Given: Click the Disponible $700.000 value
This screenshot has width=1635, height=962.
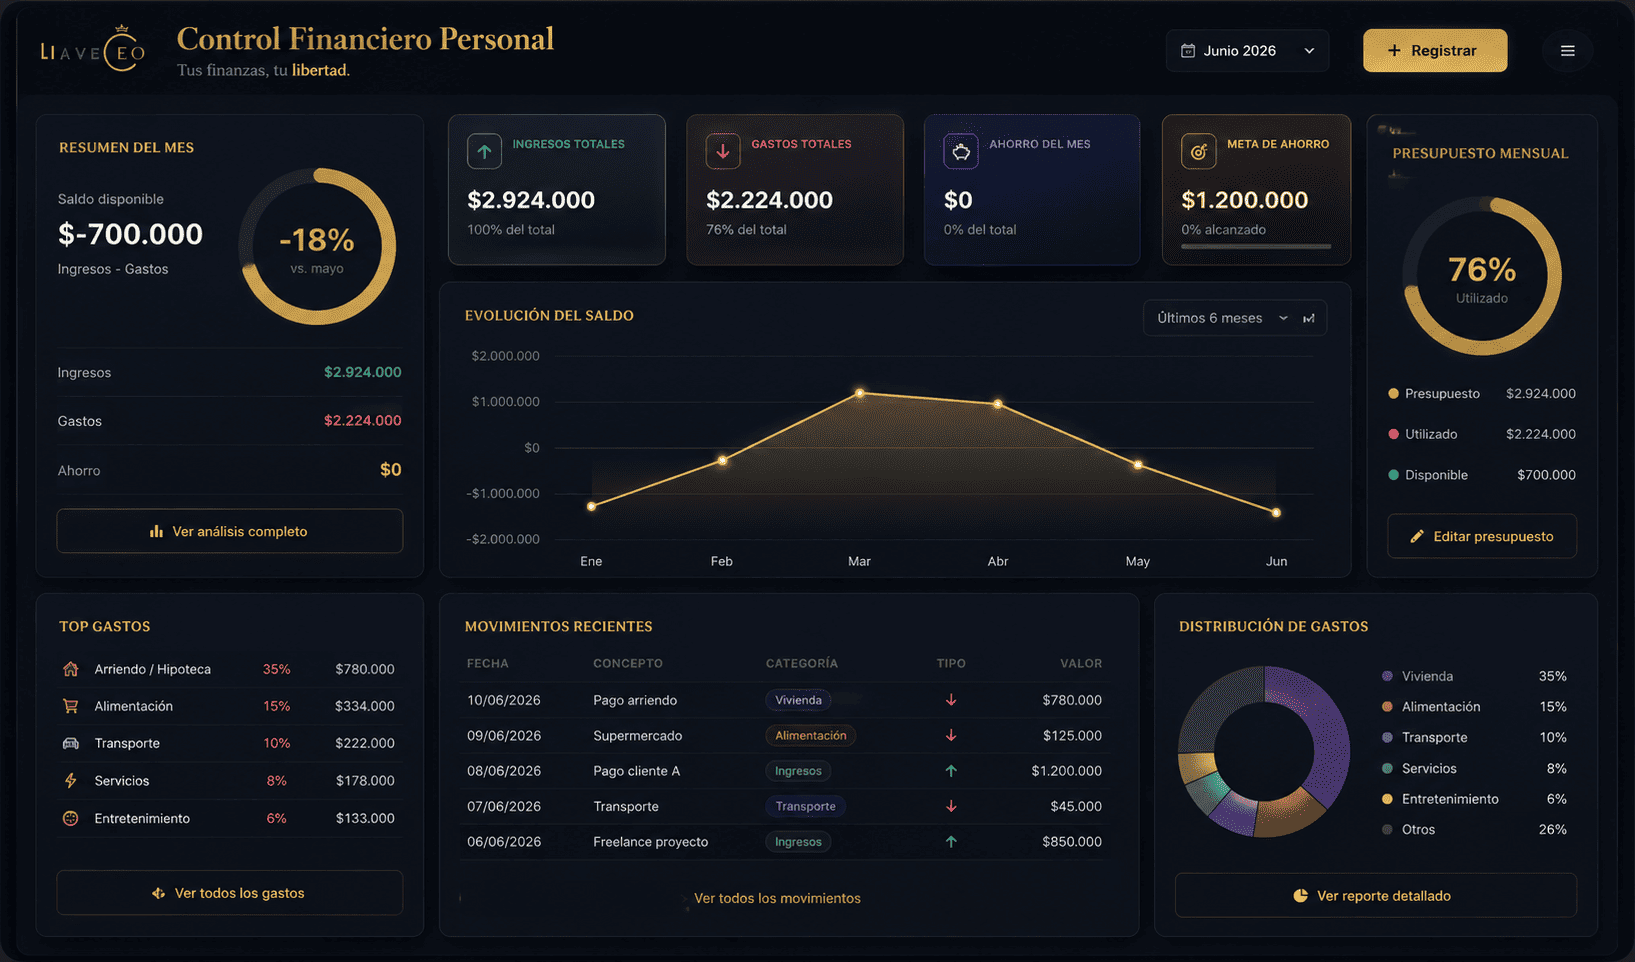Looking at the screenshot, I should click(1546, 475).
